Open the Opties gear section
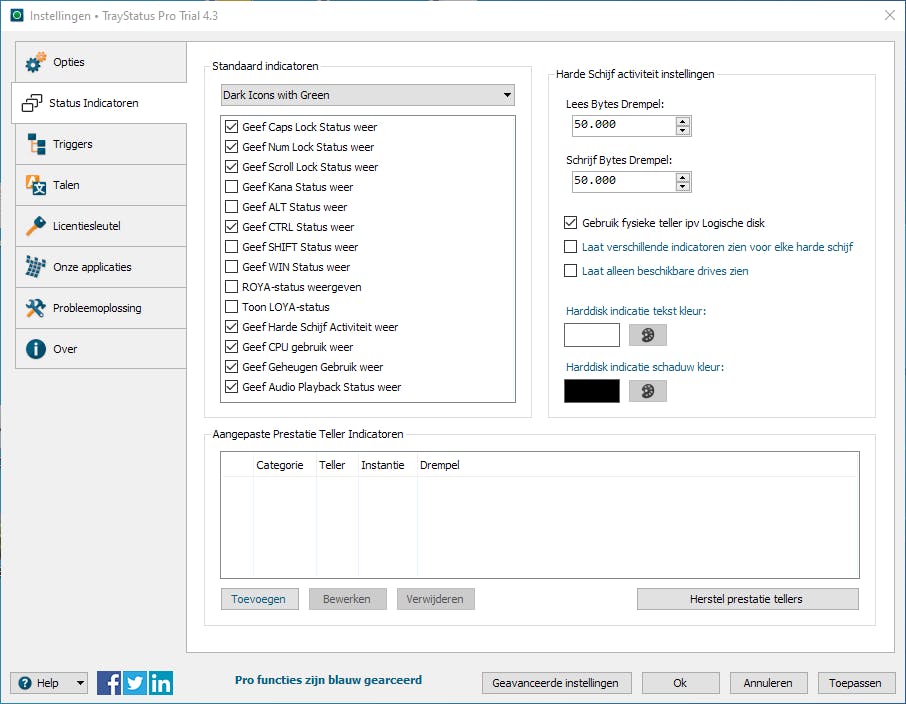 click(99, 62)
